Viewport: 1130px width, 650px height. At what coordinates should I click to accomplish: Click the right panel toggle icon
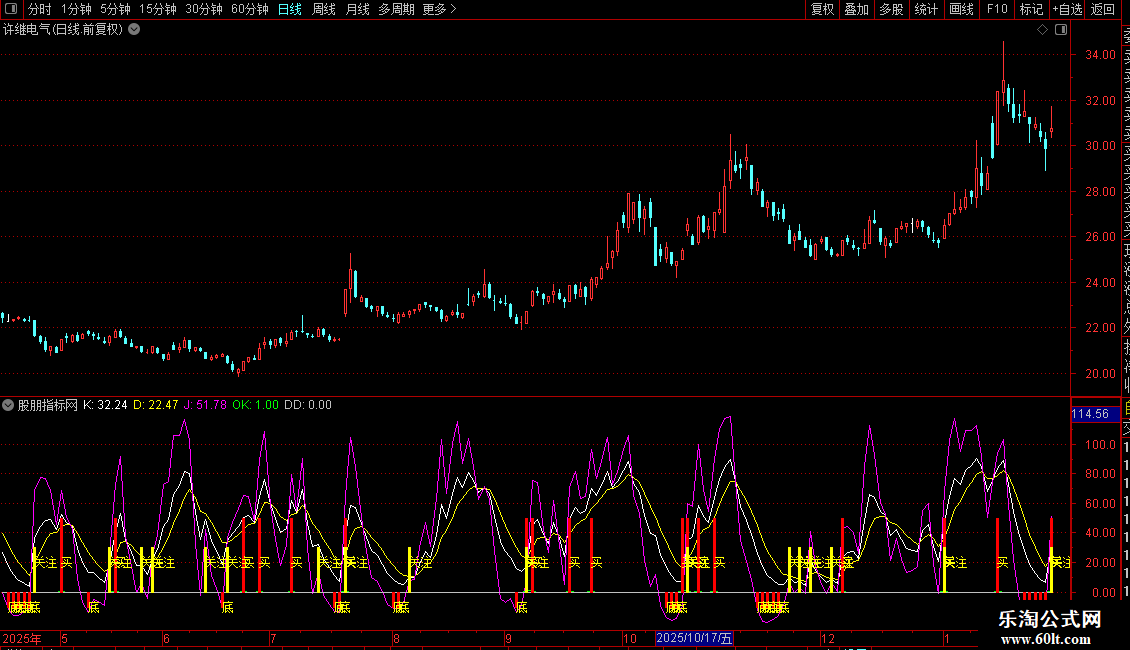tap(1059, 29)
